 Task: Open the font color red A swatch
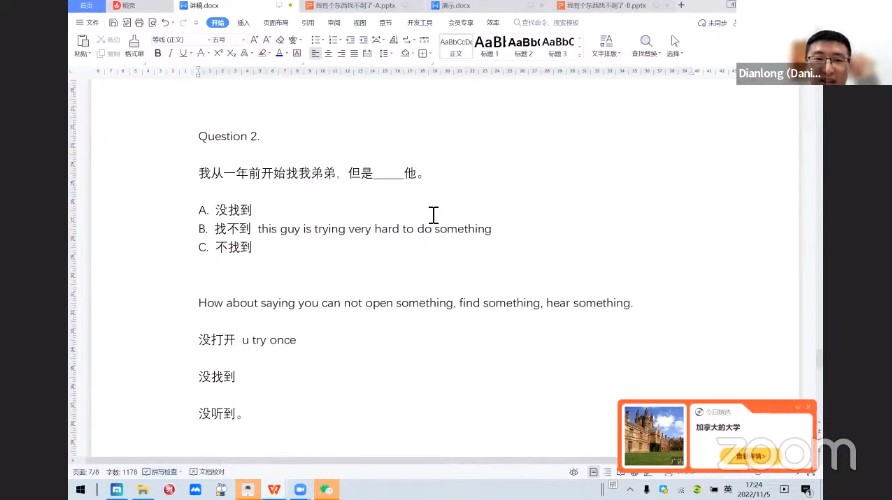point(279,53)
